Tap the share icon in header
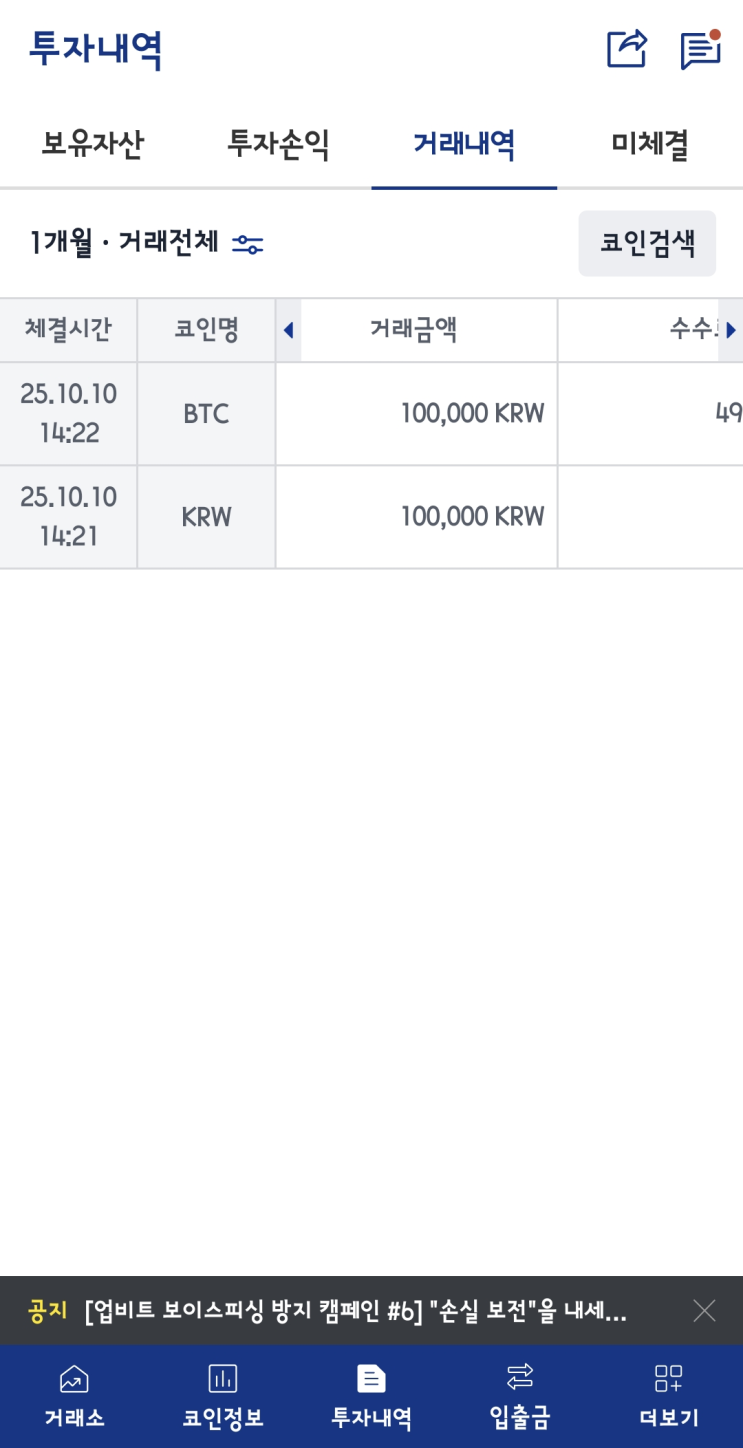 (x=627, y=49)
